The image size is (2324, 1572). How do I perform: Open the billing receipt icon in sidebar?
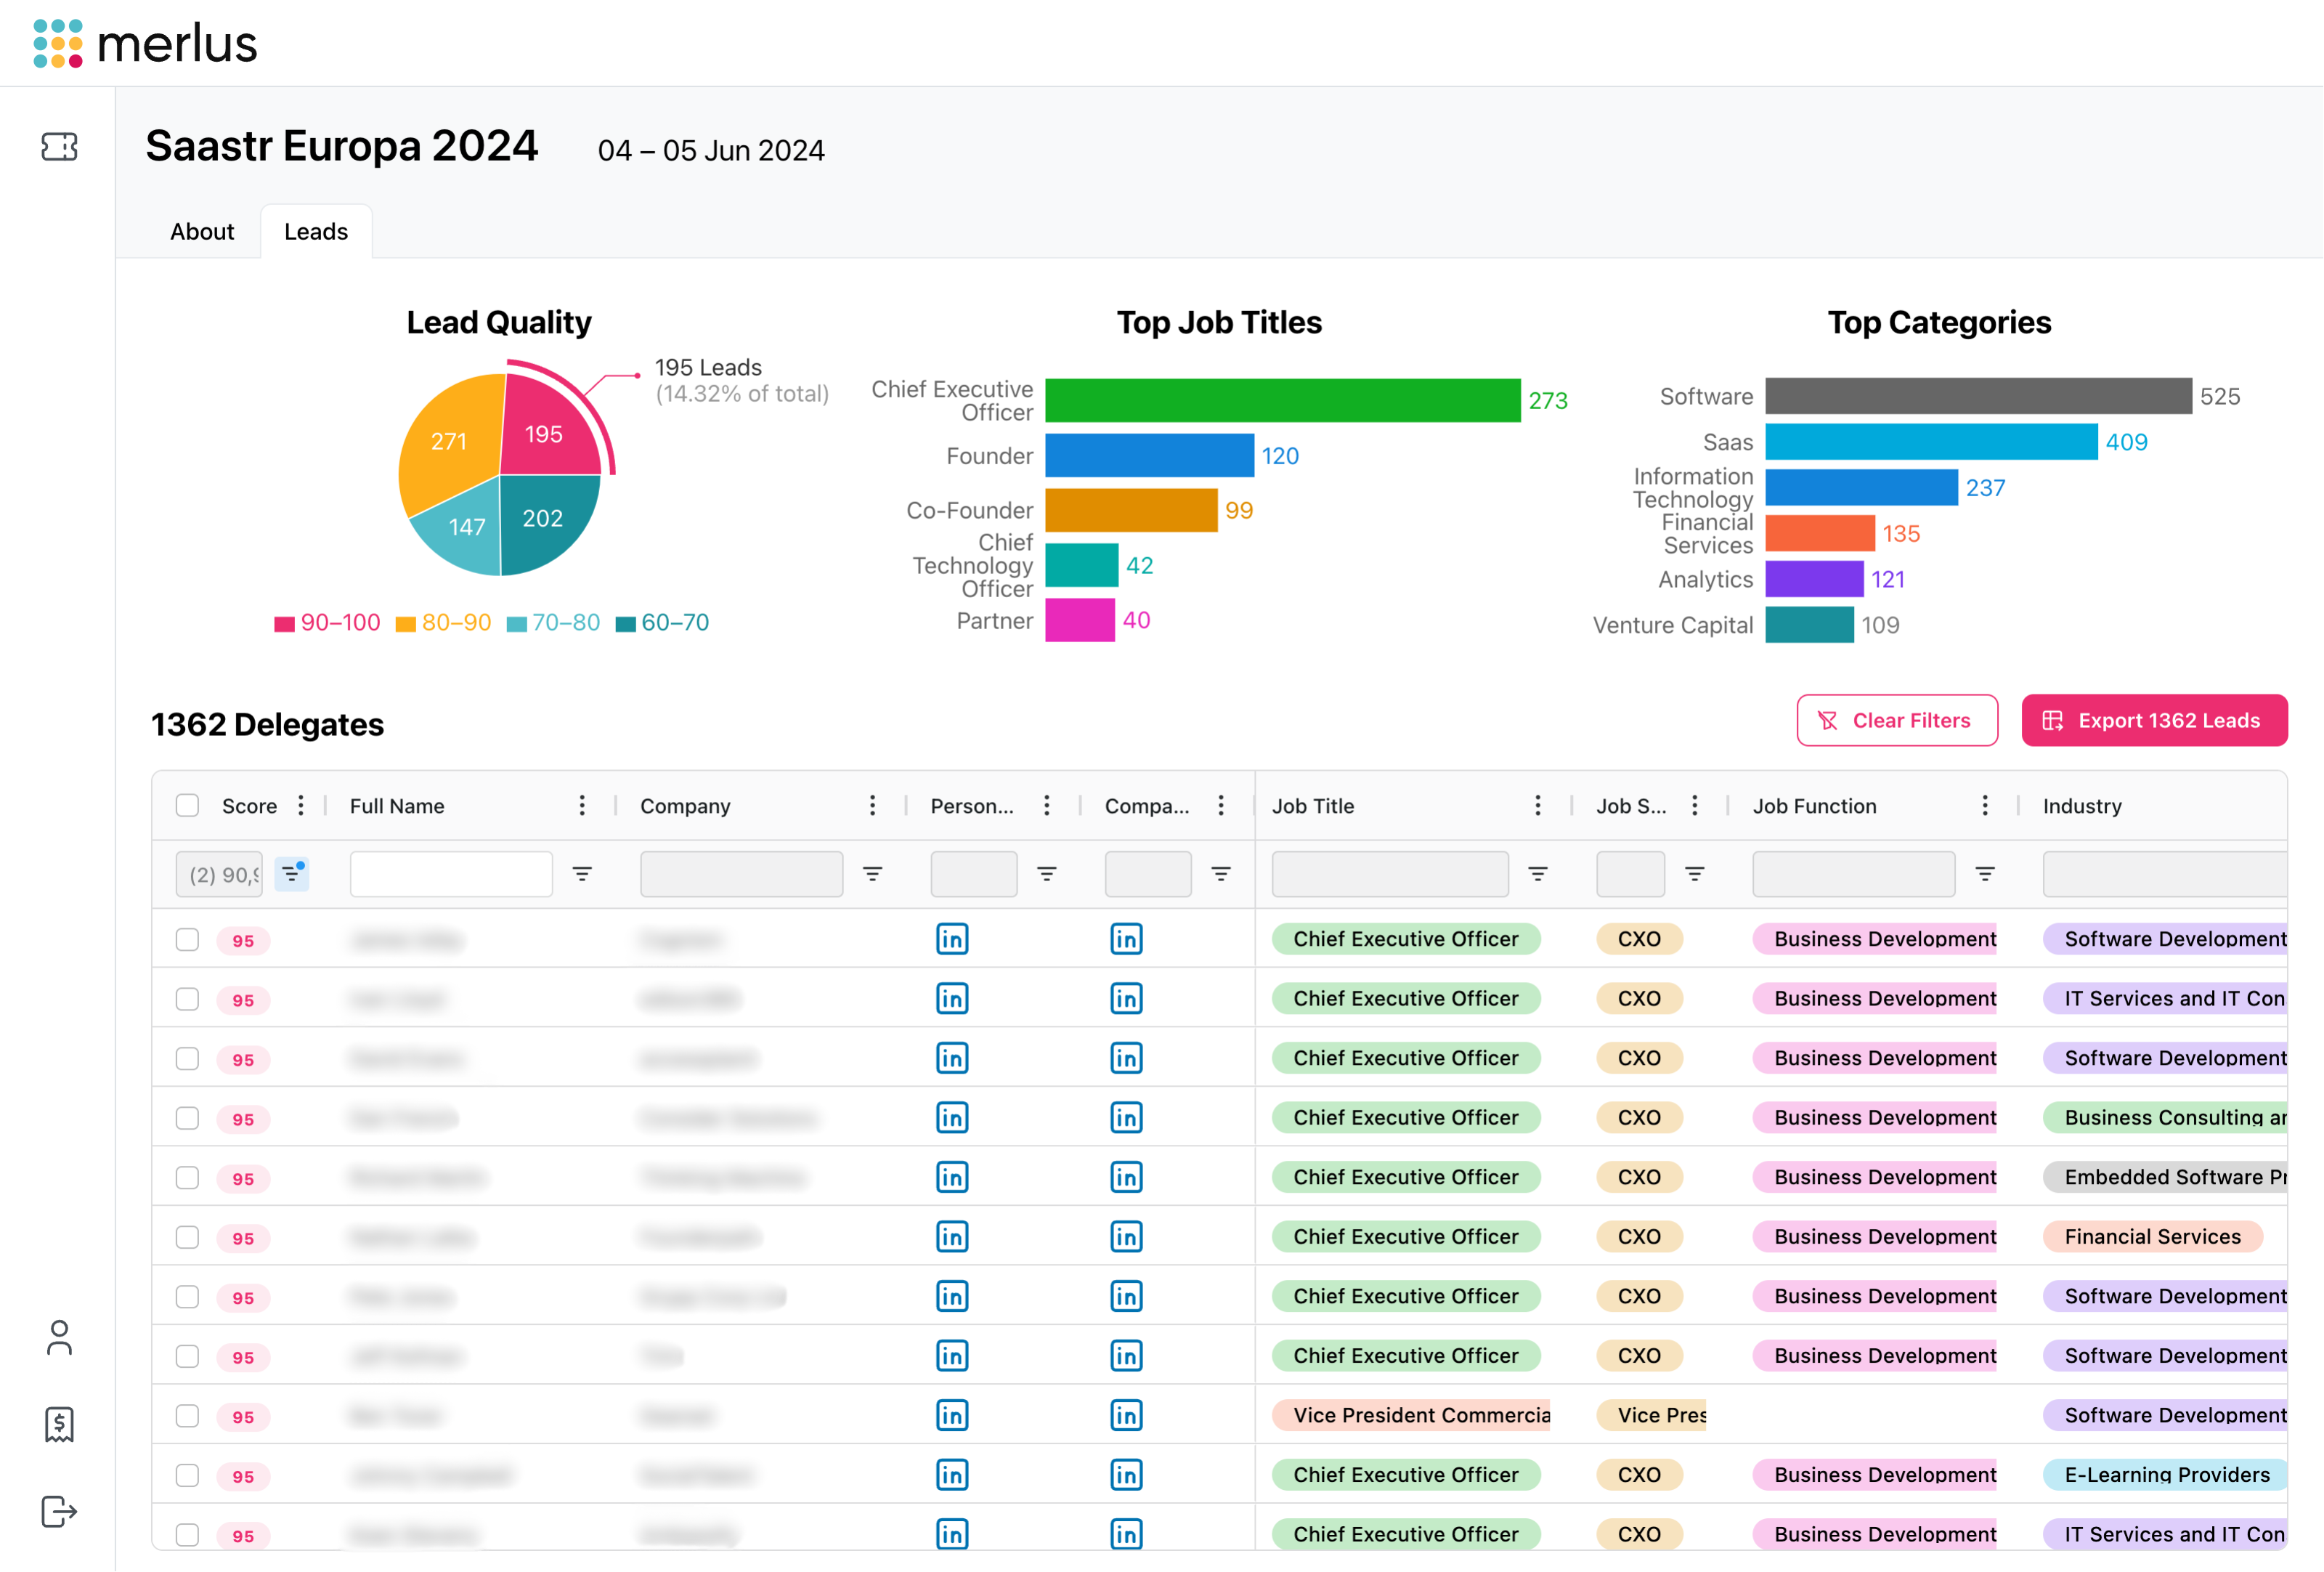pos(59,1425)
